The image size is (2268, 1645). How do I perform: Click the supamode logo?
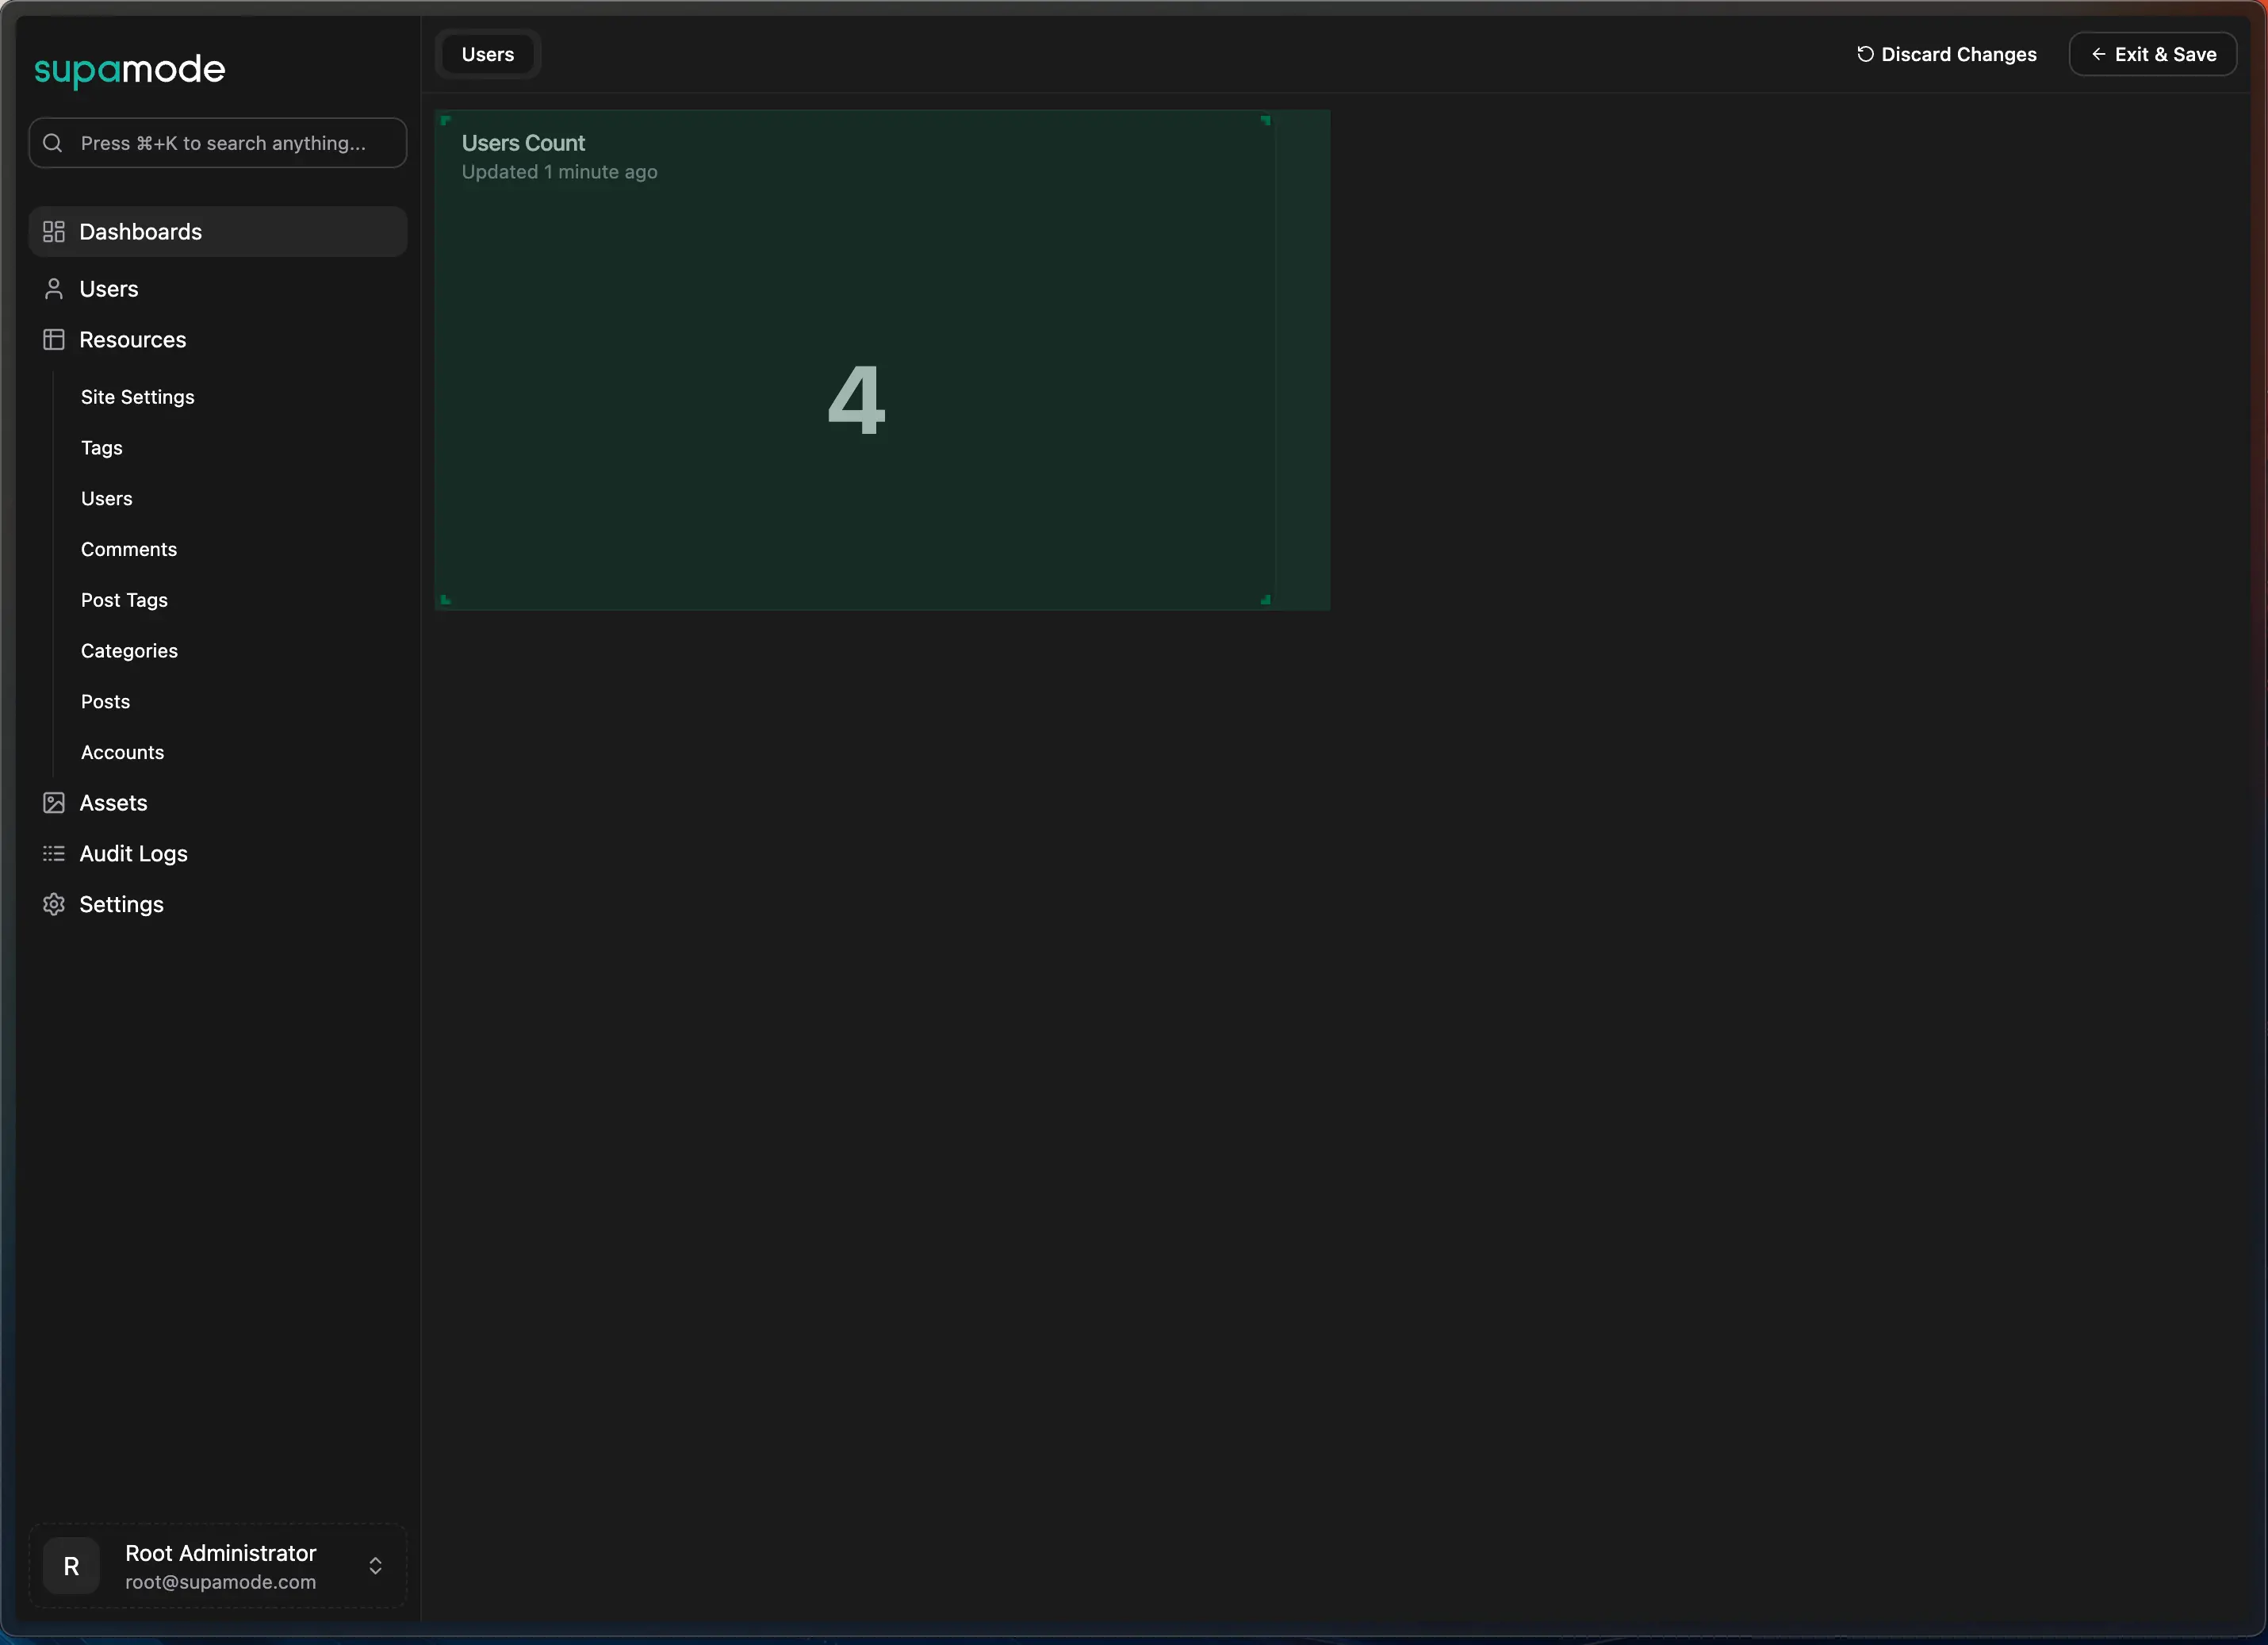(129, 70)
